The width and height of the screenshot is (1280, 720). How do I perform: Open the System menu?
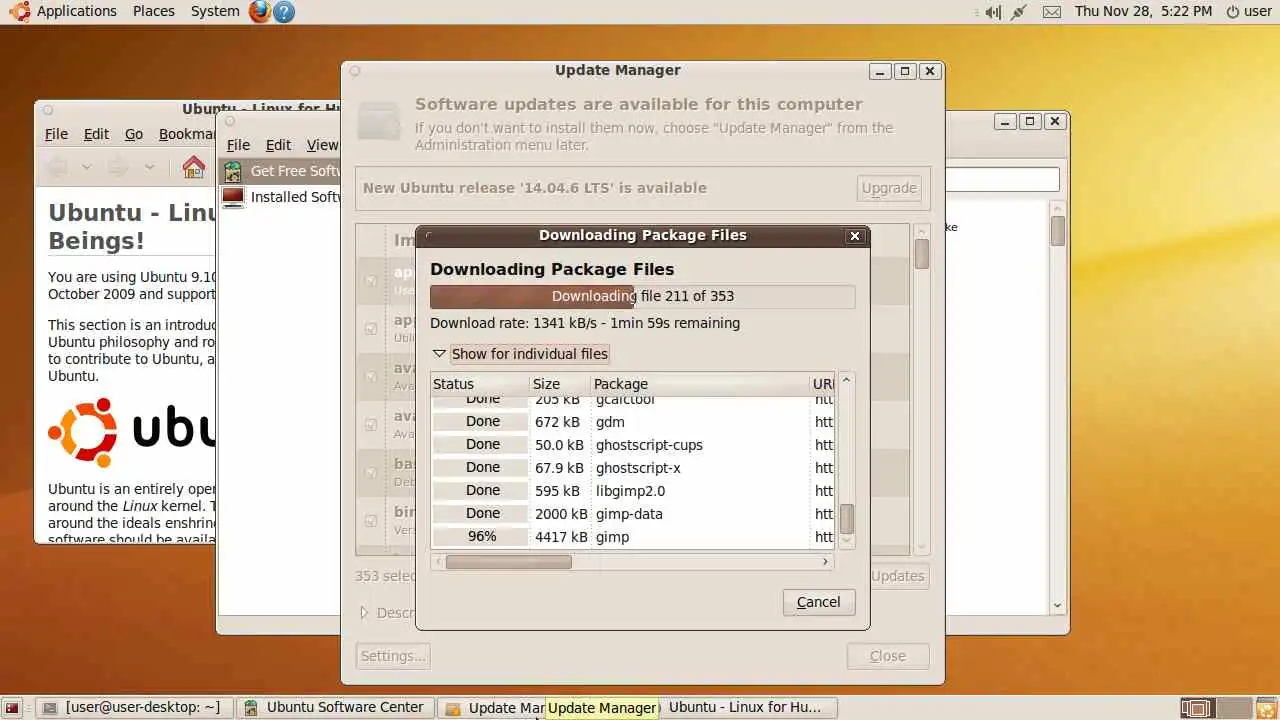point(215,11)
